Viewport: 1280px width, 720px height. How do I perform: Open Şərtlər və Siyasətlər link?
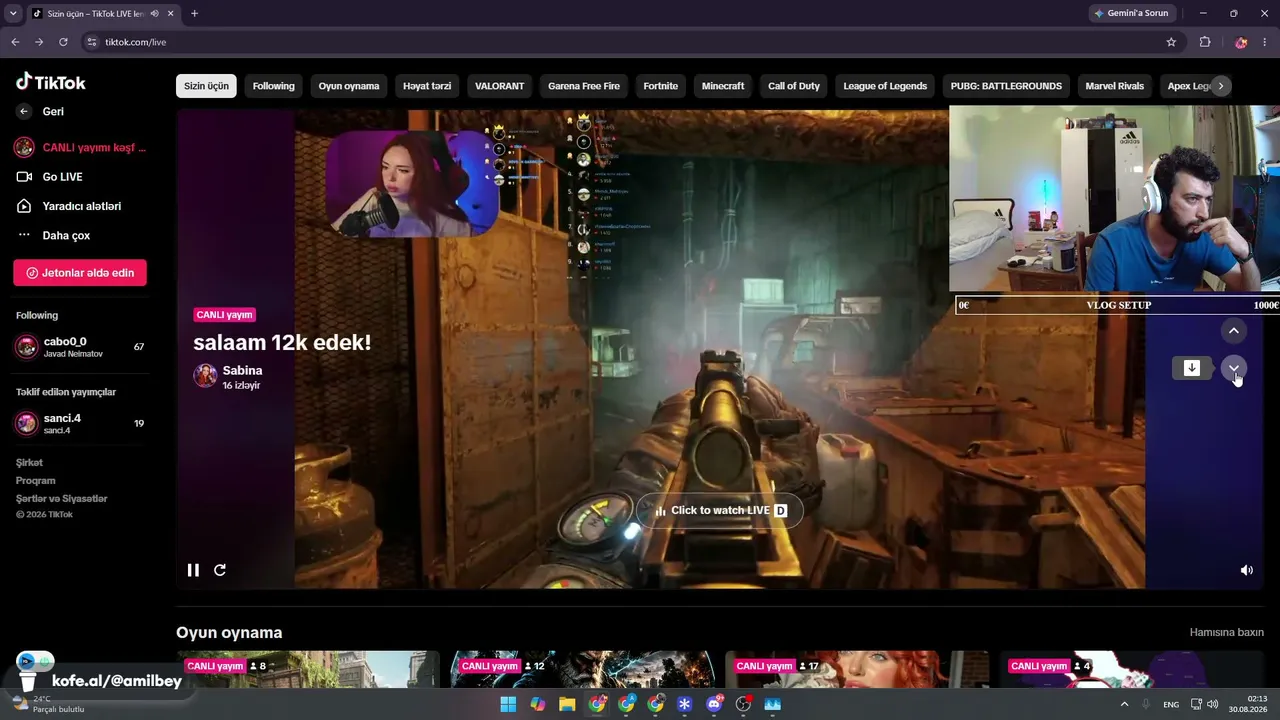(61, 499)
